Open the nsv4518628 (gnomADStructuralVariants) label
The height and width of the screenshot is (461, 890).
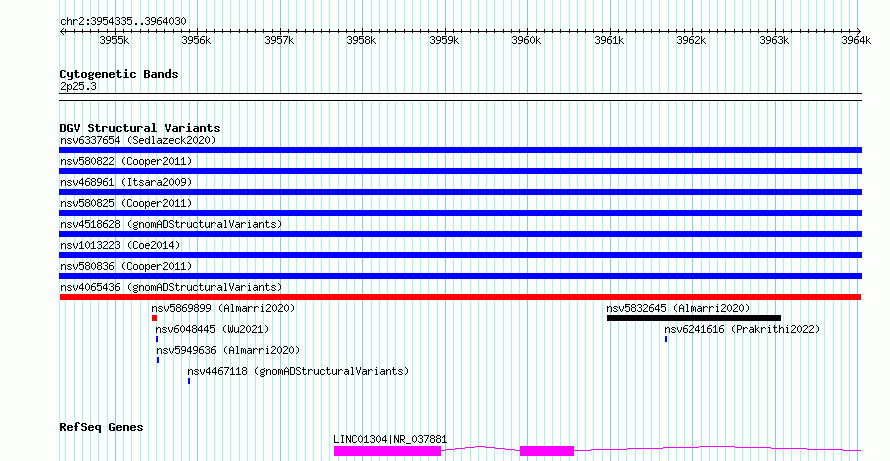pos(171,224)
